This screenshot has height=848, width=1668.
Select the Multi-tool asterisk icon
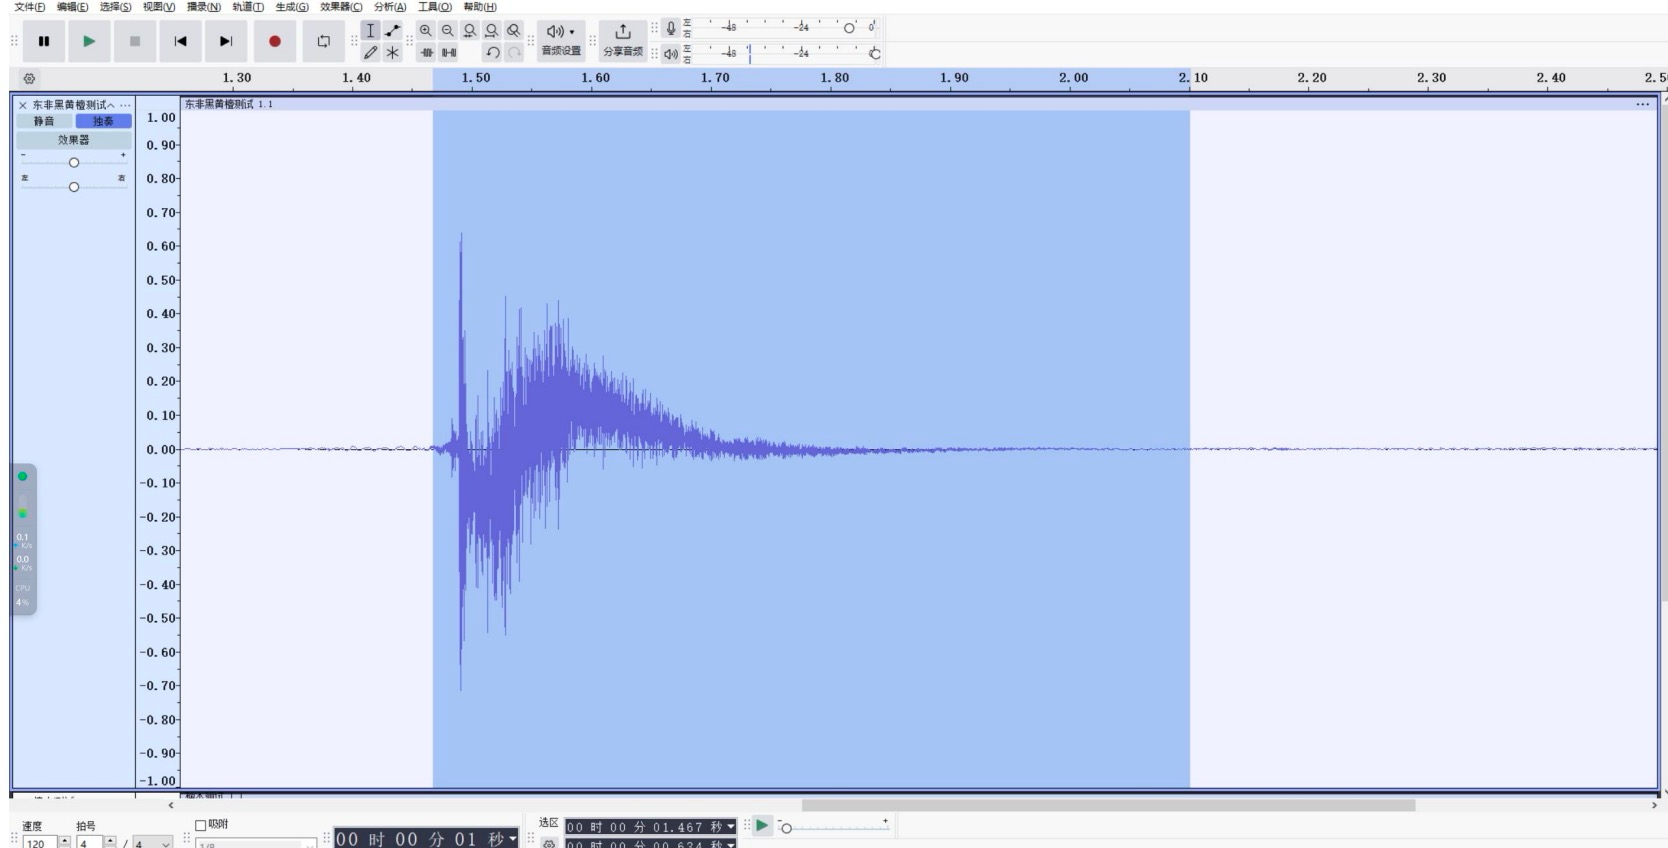[393, 52]
